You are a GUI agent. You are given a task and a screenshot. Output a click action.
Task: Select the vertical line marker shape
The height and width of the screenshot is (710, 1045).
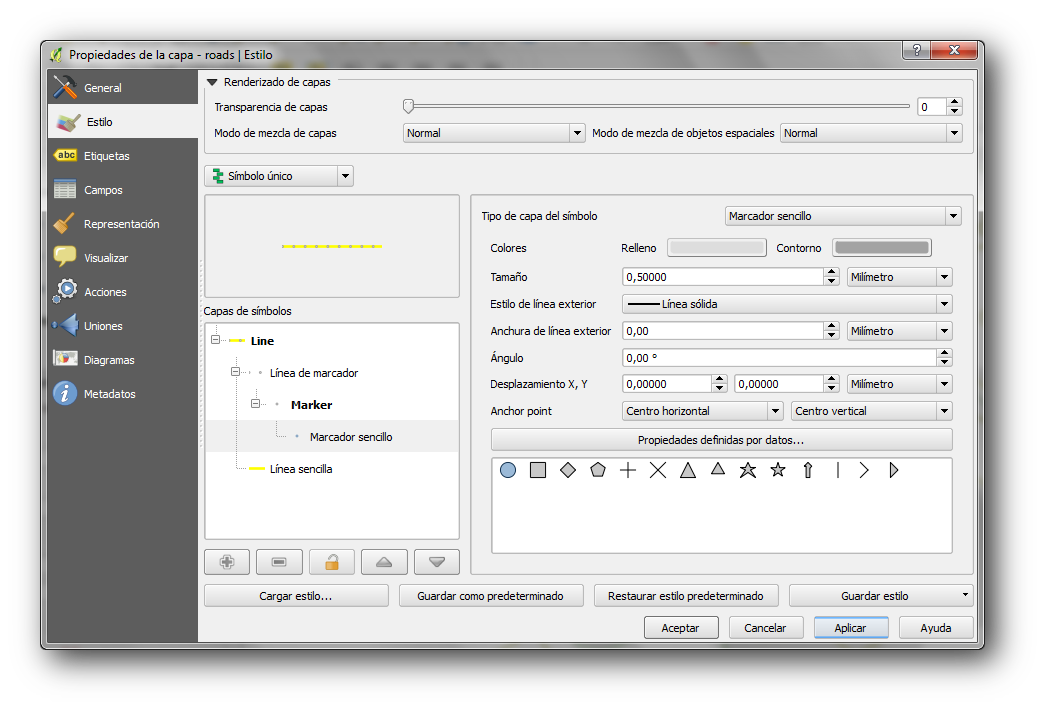[x=838, y=471]
